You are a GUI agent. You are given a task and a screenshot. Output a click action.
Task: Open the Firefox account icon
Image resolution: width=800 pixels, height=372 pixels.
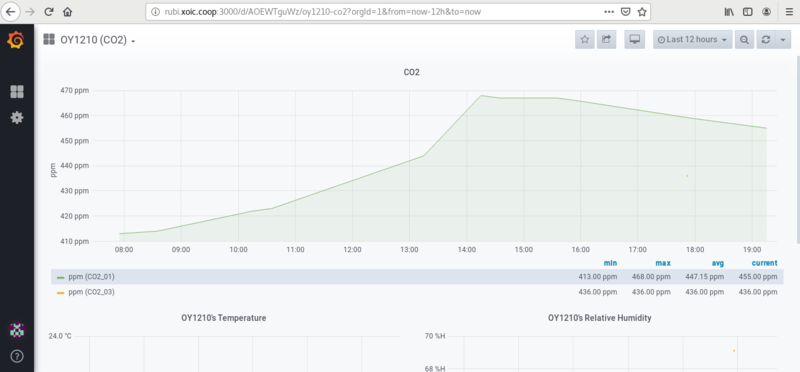point(766,11)
